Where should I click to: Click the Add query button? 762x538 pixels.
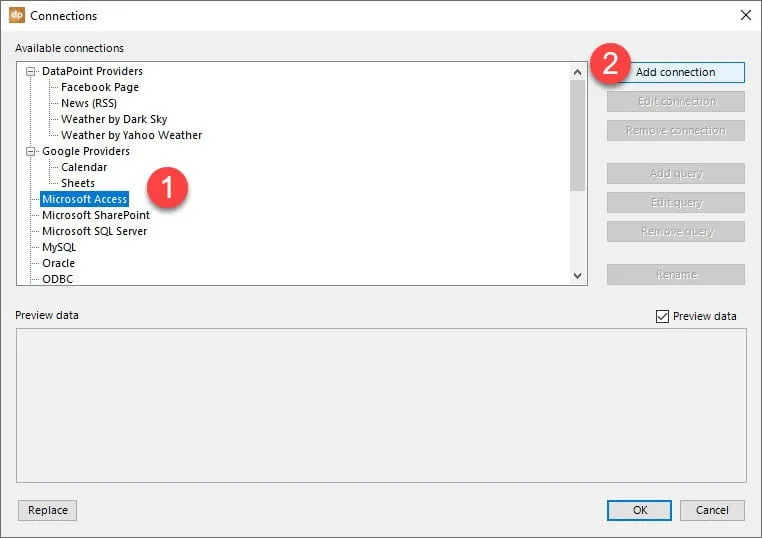coord(675,174)
